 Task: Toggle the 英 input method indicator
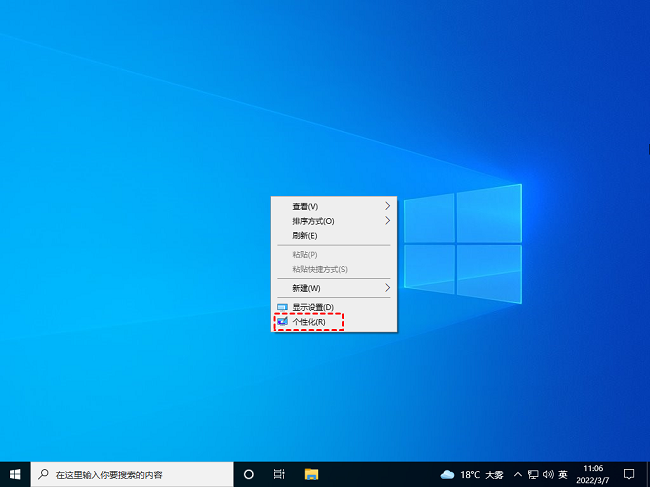[563, 473]
